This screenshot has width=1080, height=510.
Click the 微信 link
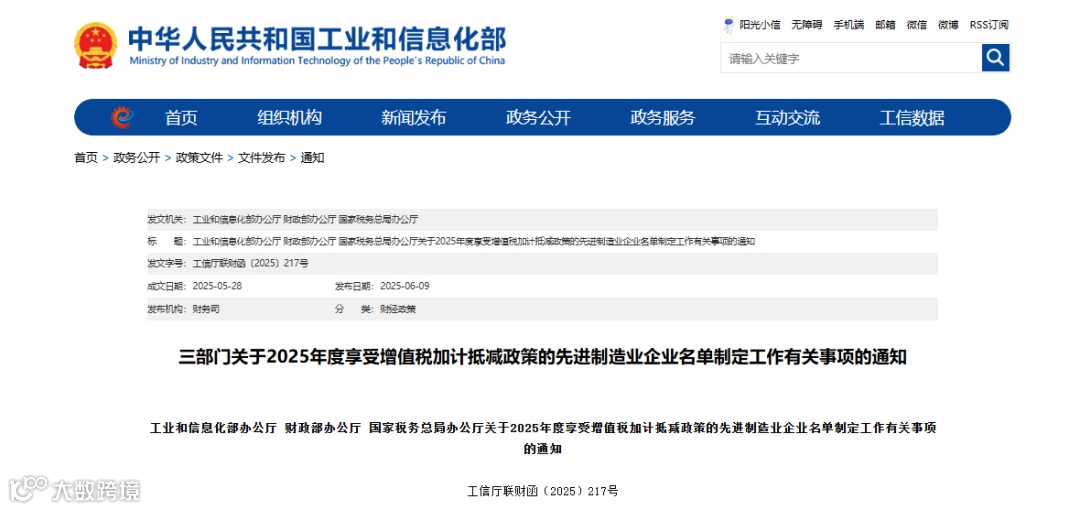(917, 26)
